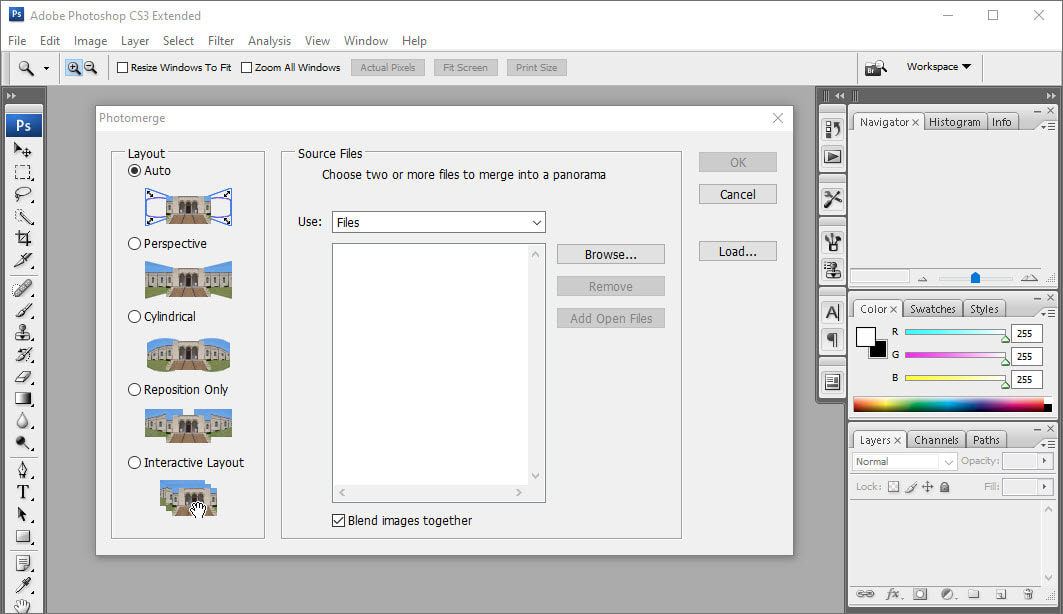Screen dimensions: 1063x614
Task: Open the Use Files dropdown
Action: coord(439,222)
